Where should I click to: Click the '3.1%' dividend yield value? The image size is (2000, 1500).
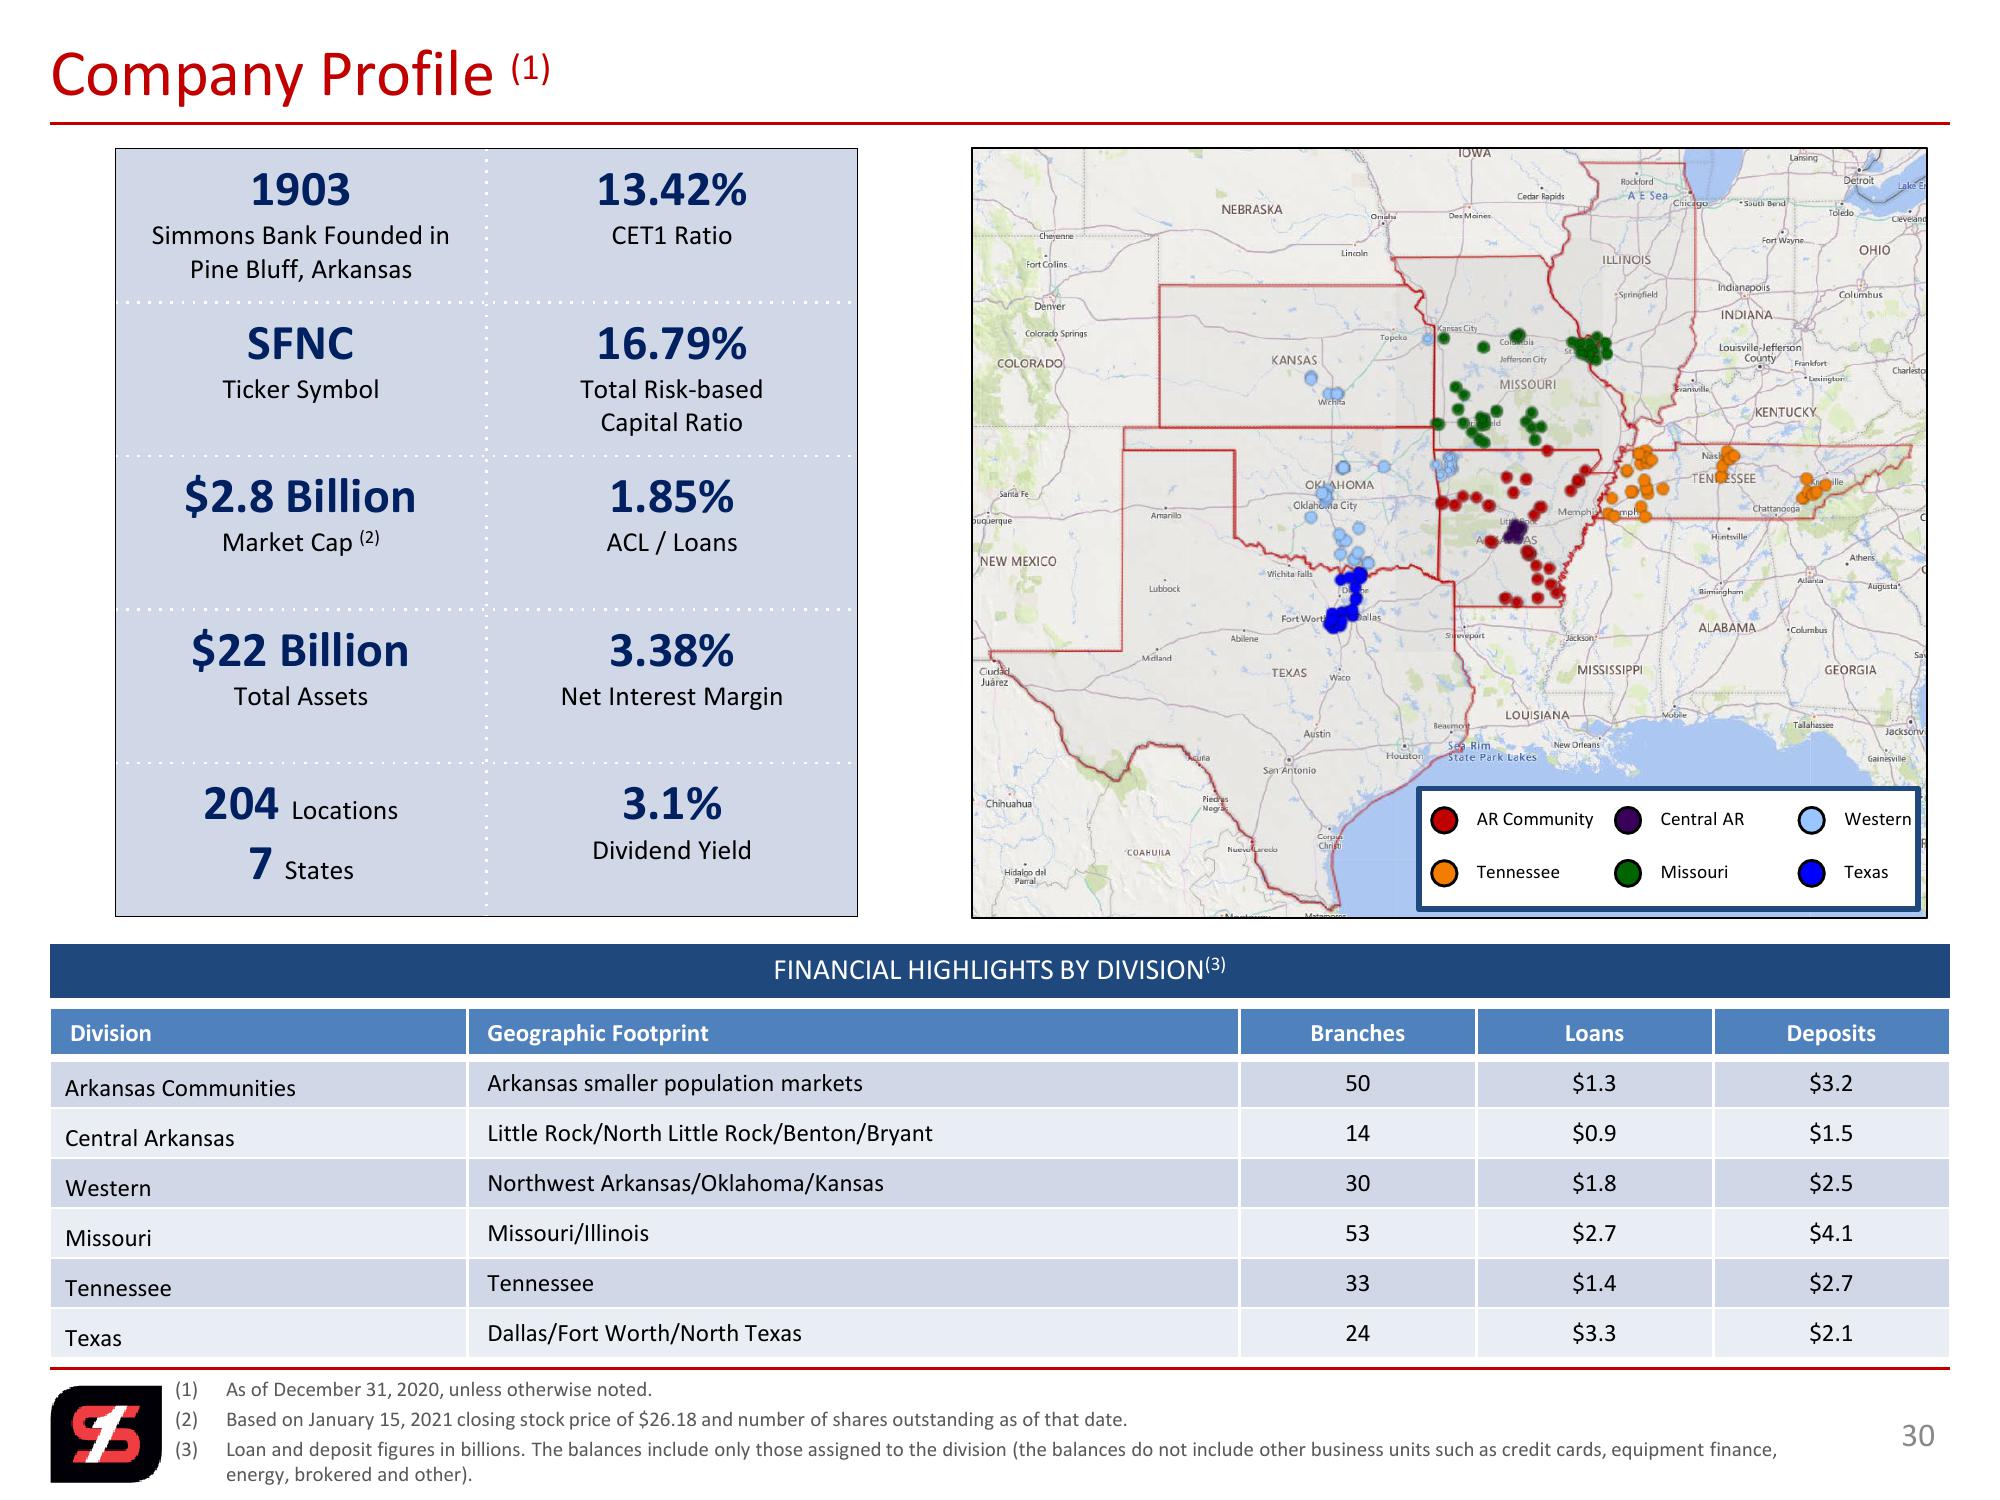coord(672,804)
